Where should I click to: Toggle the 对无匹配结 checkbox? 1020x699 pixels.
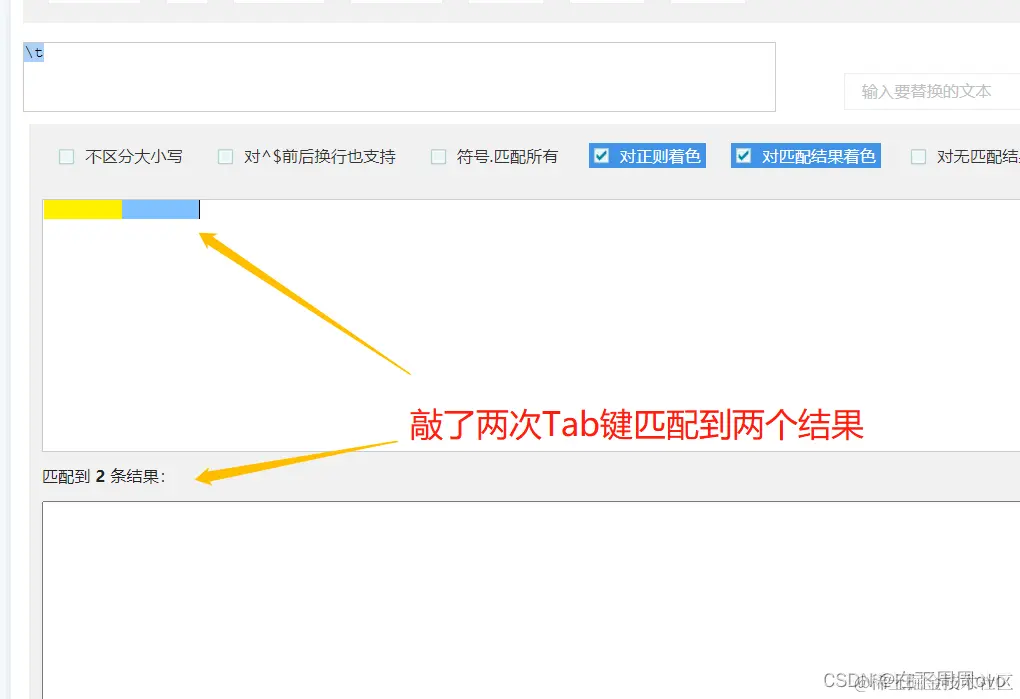[x=918, y=157]
